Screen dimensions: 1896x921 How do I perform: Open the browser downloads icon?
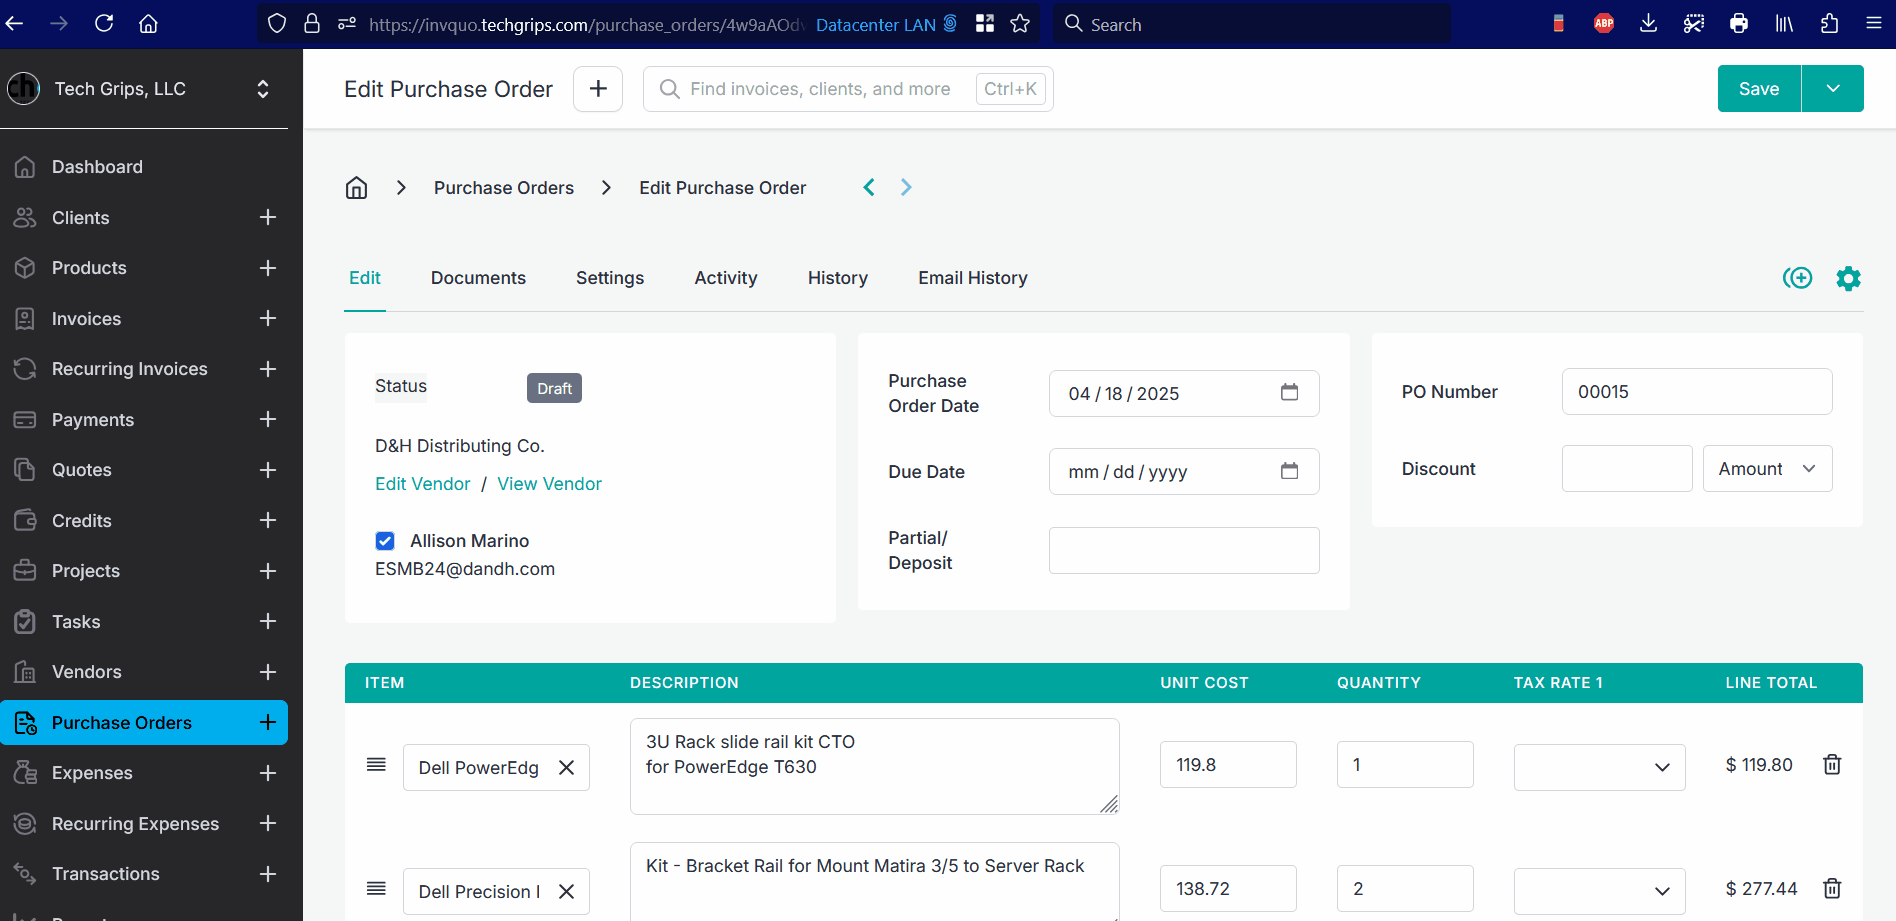[x=1649, y=23]
